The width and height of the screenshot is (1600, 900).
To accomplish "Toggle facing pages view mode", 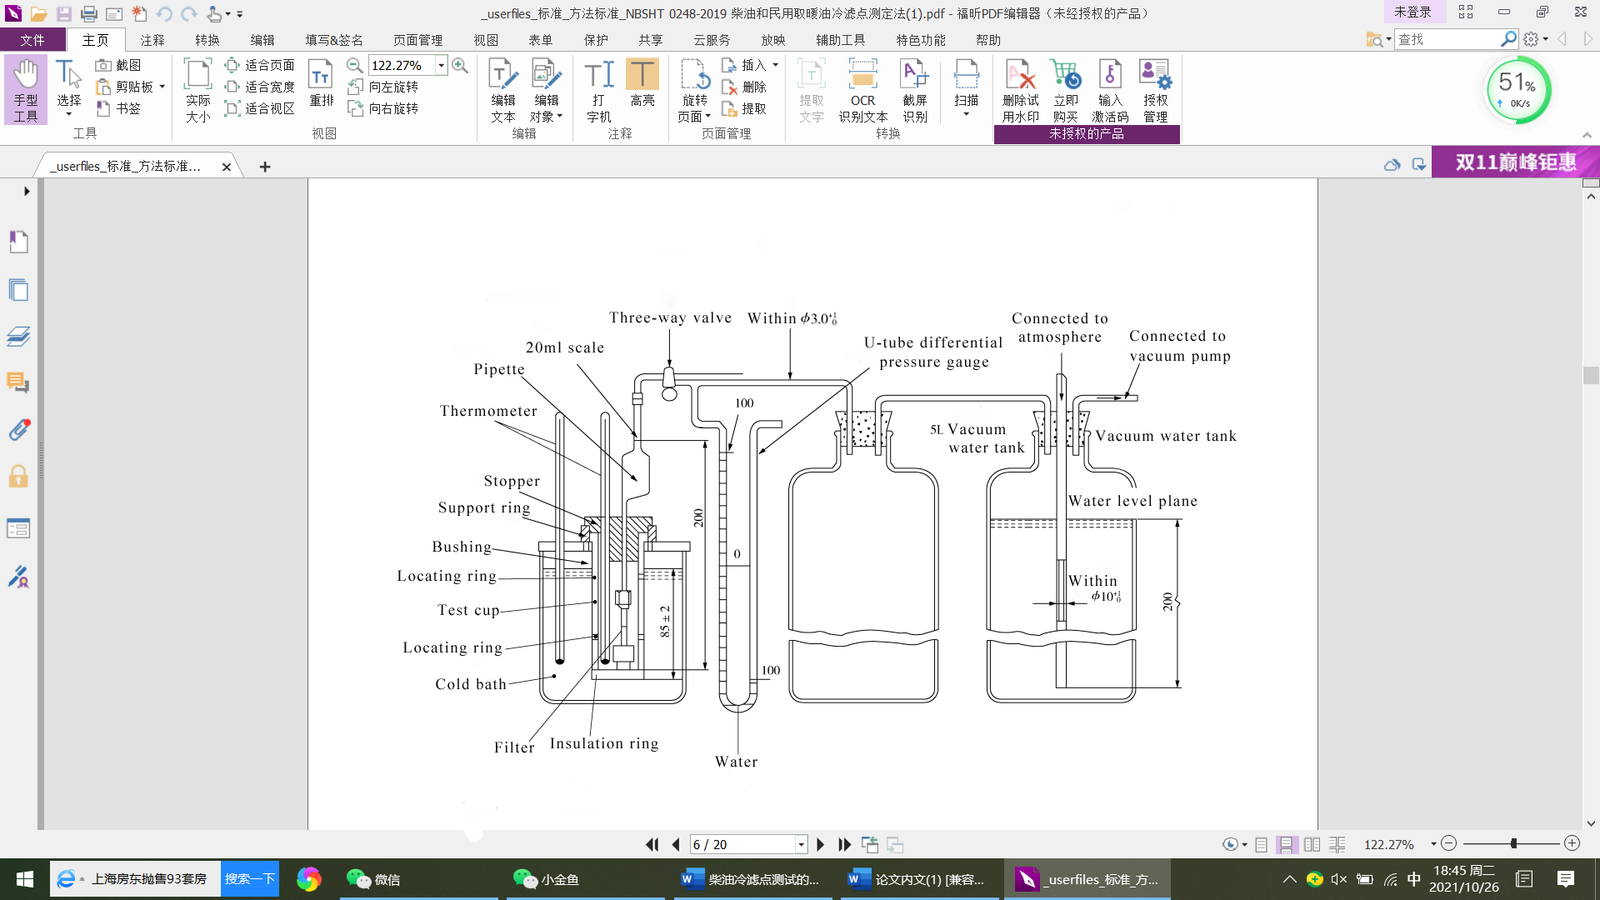I will coord(1311,843).
